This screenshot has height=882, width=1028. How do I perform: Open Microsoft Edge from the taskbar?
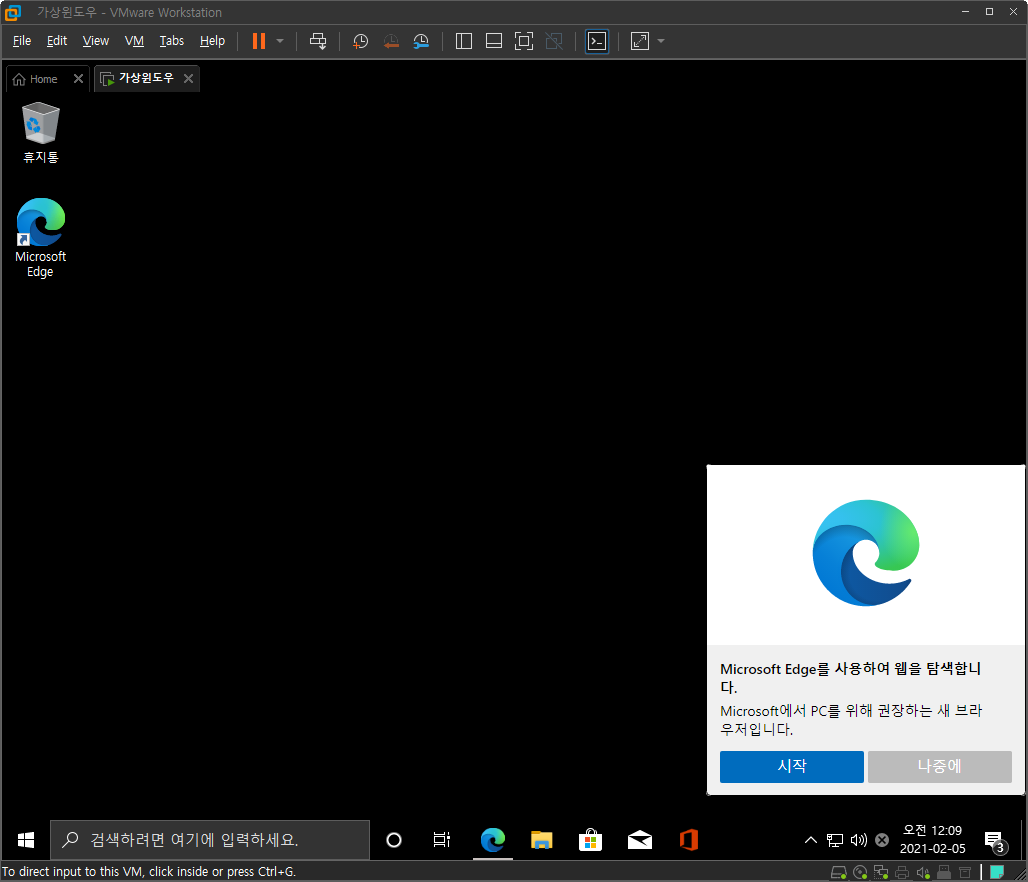coord(493,840)
